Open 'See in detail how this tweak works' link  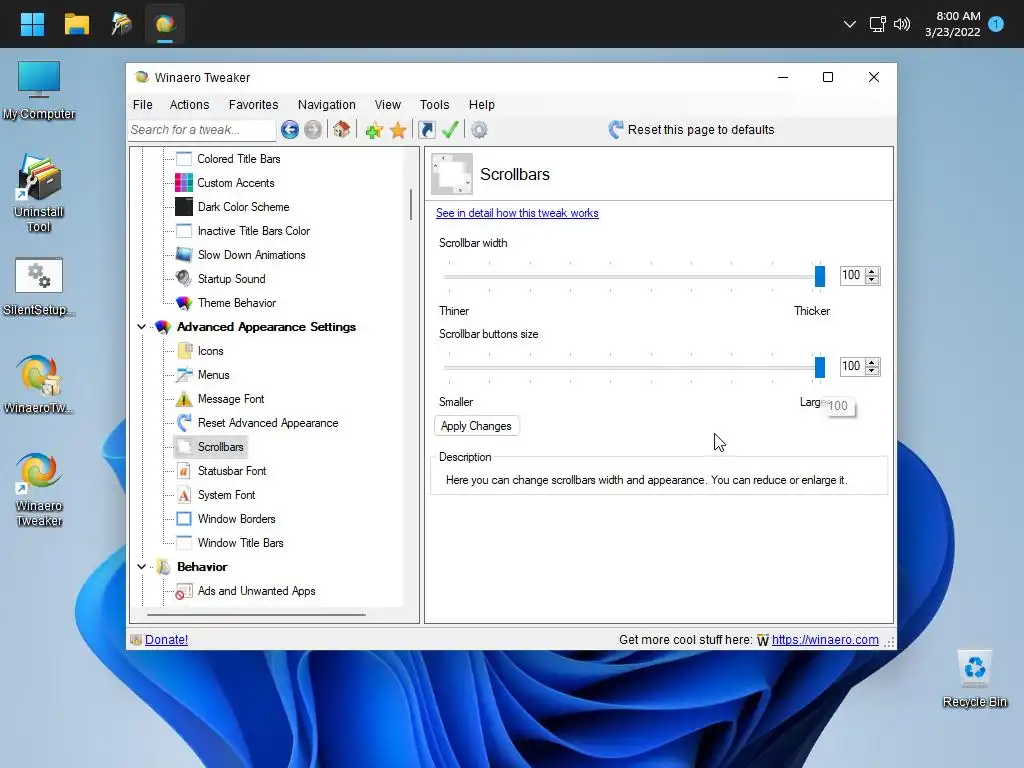(x=517, y=213)
